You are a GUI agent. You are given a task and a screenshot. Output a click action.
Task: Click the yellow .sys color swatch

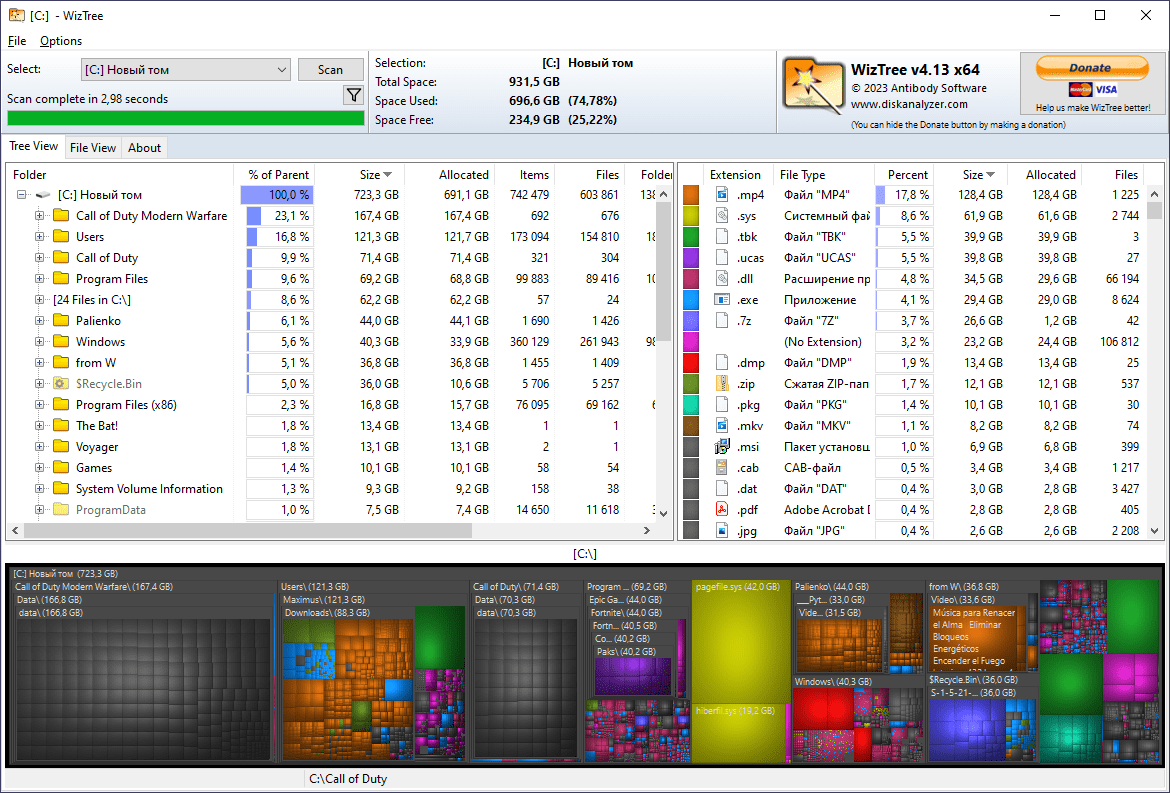coord(691,216)
